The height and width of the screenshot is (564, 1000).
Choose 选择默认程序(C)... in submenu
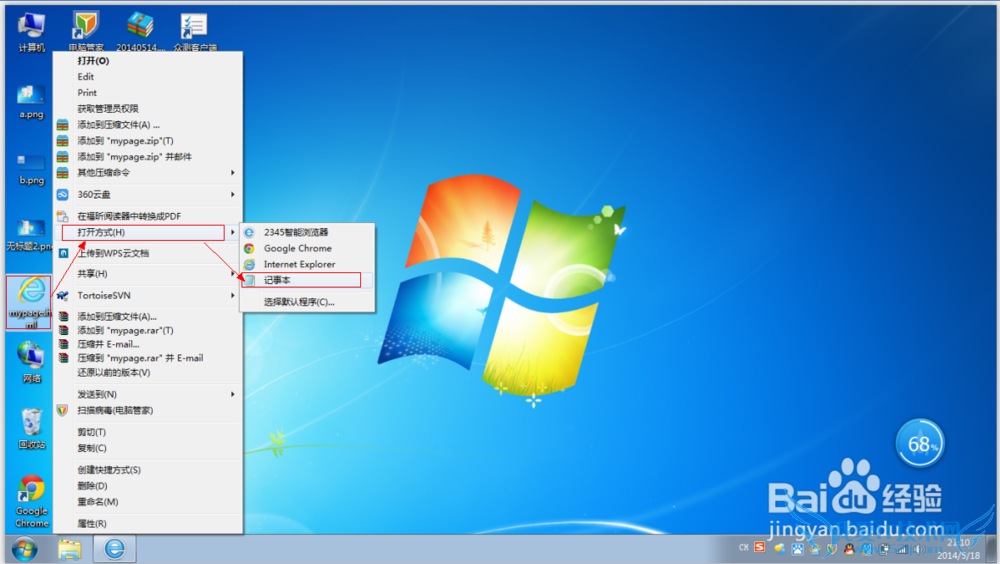coord(307,302)
